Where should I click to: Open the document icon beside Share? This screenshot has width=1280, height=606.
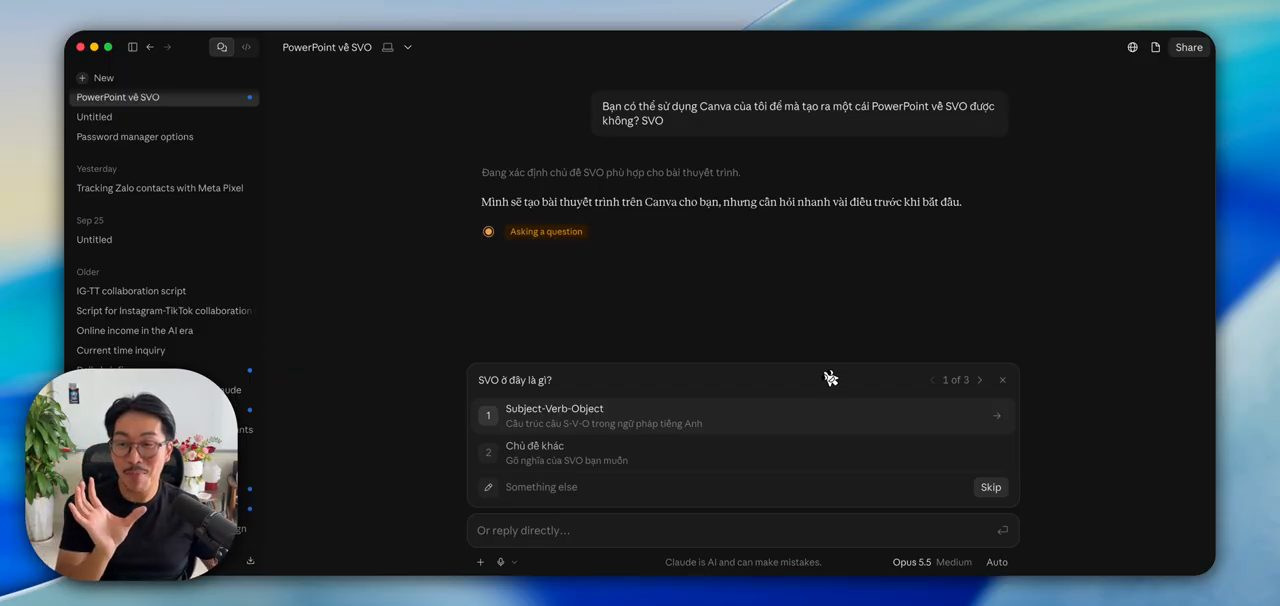(x=1155, y=47)
